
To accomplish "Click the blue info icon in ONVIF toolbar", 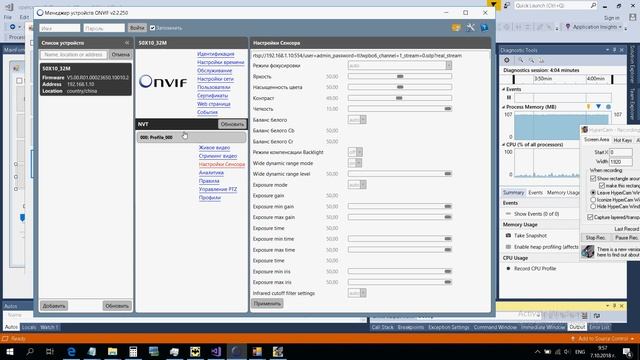I will click(x=484, y=28).
